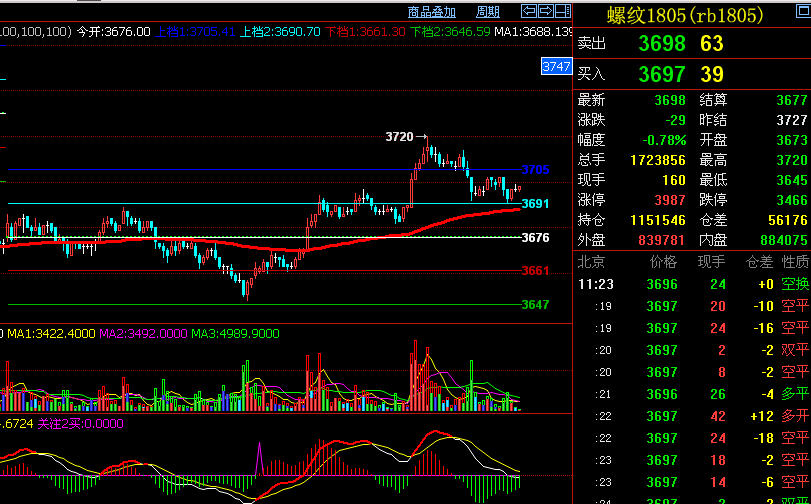Screen dimensions: 811x504
Task: Click the left arrow navigation icon
Action: click(530, 12)
